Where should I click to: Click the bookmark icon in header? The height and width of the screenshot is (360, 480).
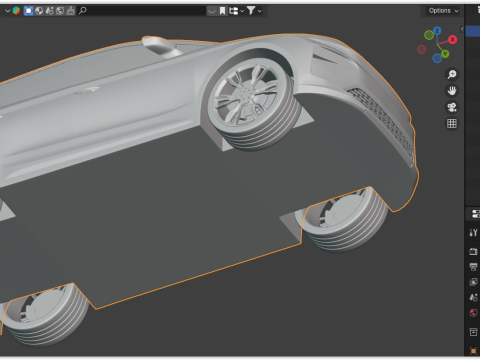click(x=222, y=11)
